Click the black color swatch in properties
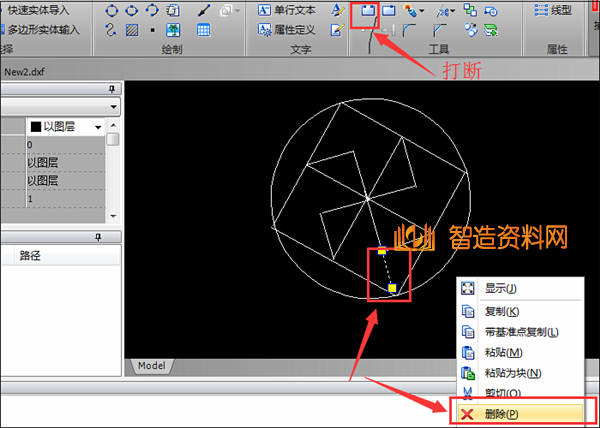This screenshot has height=428, width=600. (x=35, y=127)
